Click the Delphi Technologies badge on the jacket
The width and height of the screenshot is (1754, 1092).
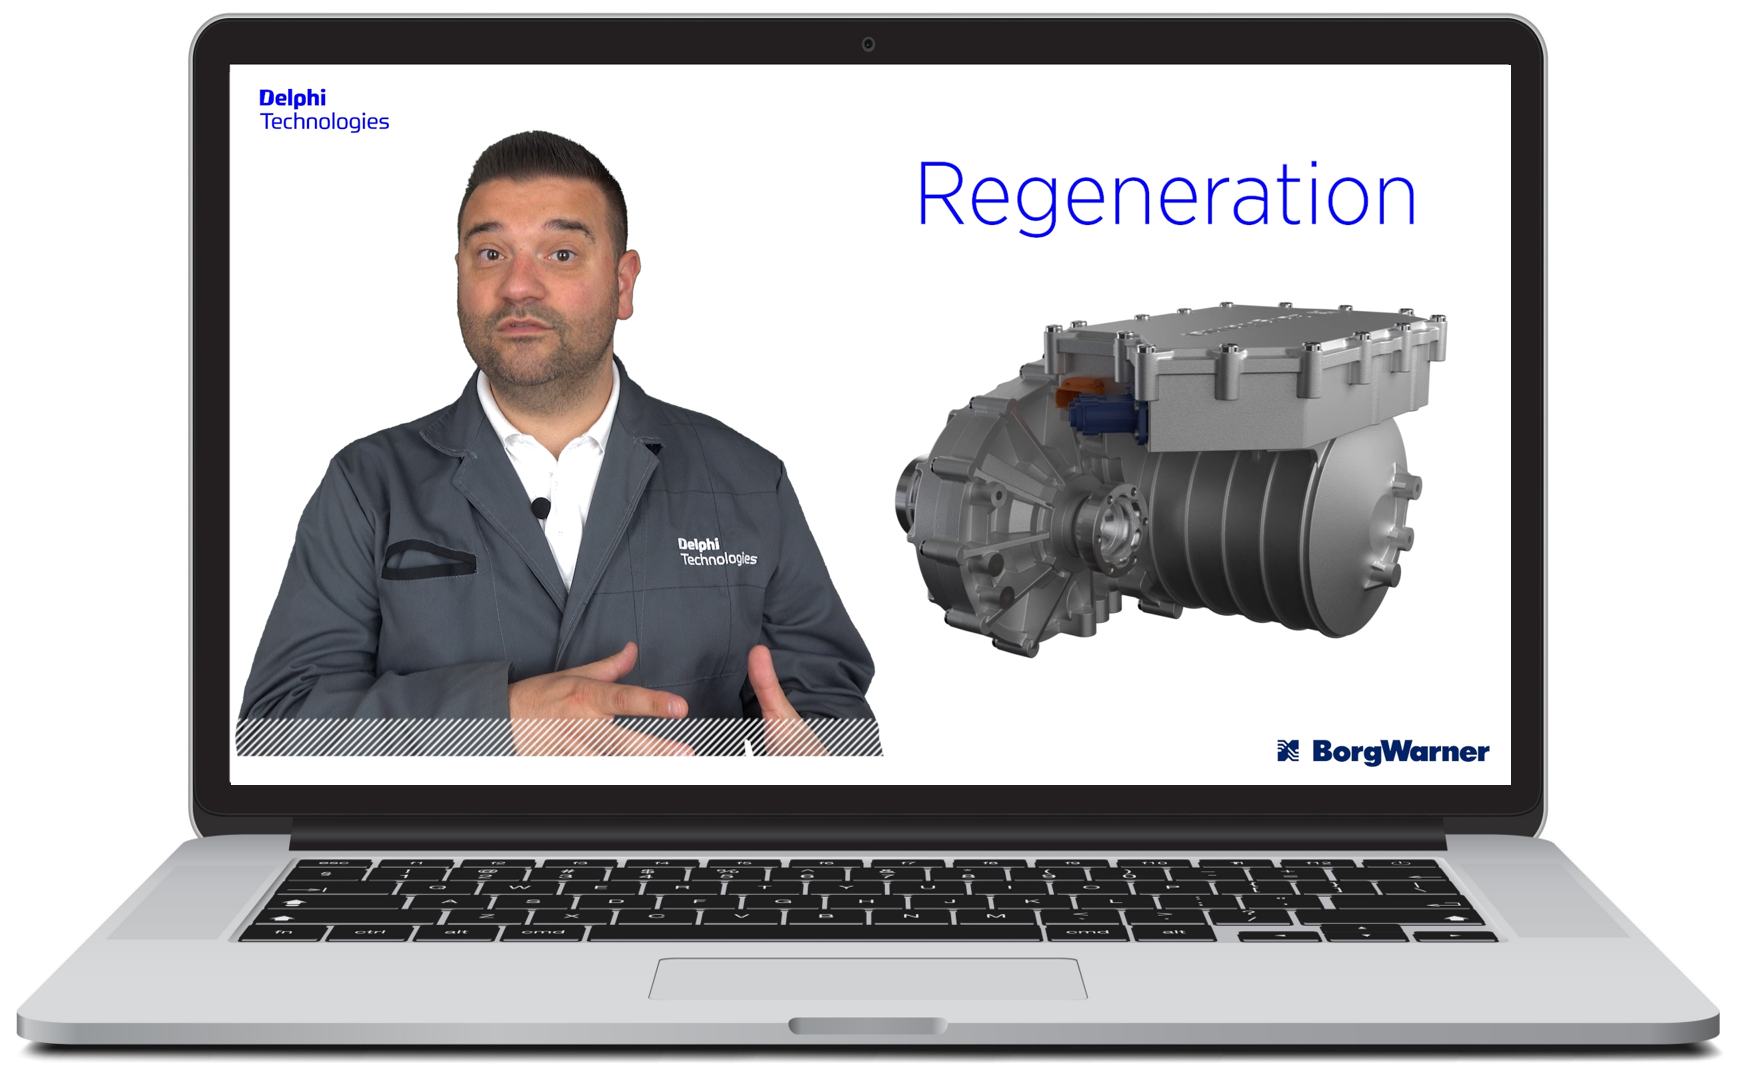[x=717, y=552]
